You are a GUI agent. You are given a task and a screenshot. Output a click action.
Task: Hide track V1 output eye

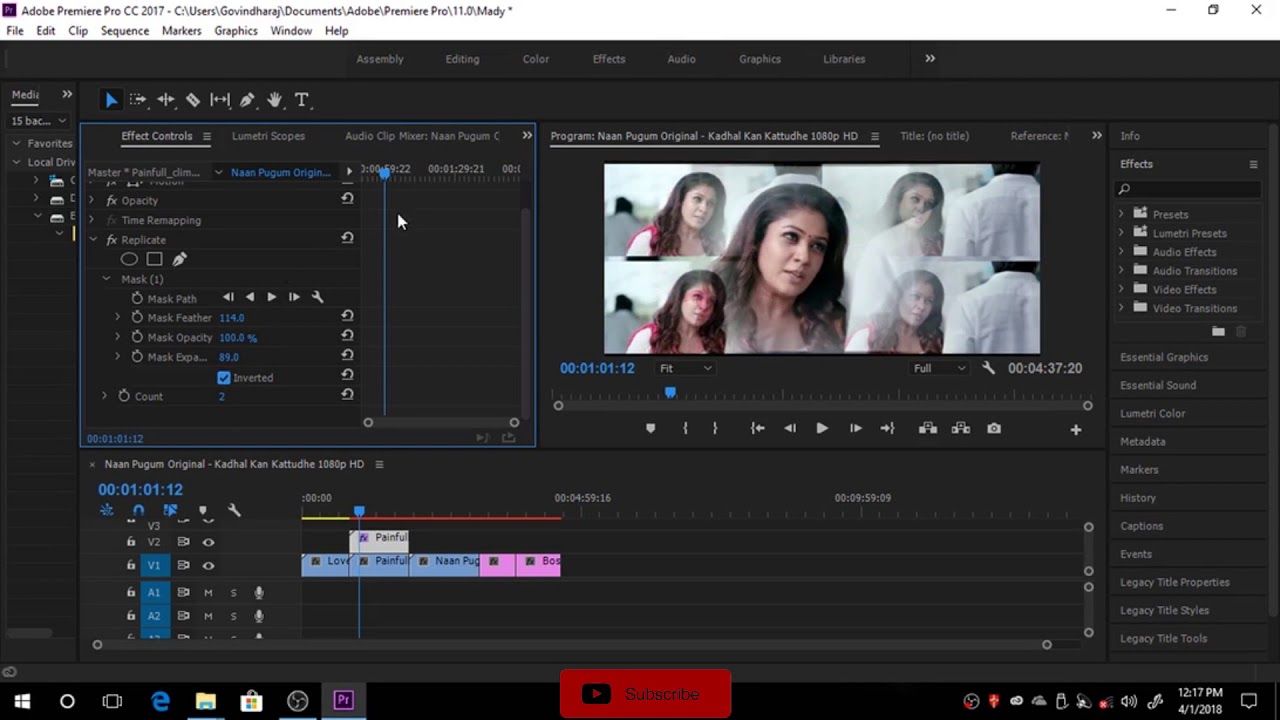pos(208,566)
